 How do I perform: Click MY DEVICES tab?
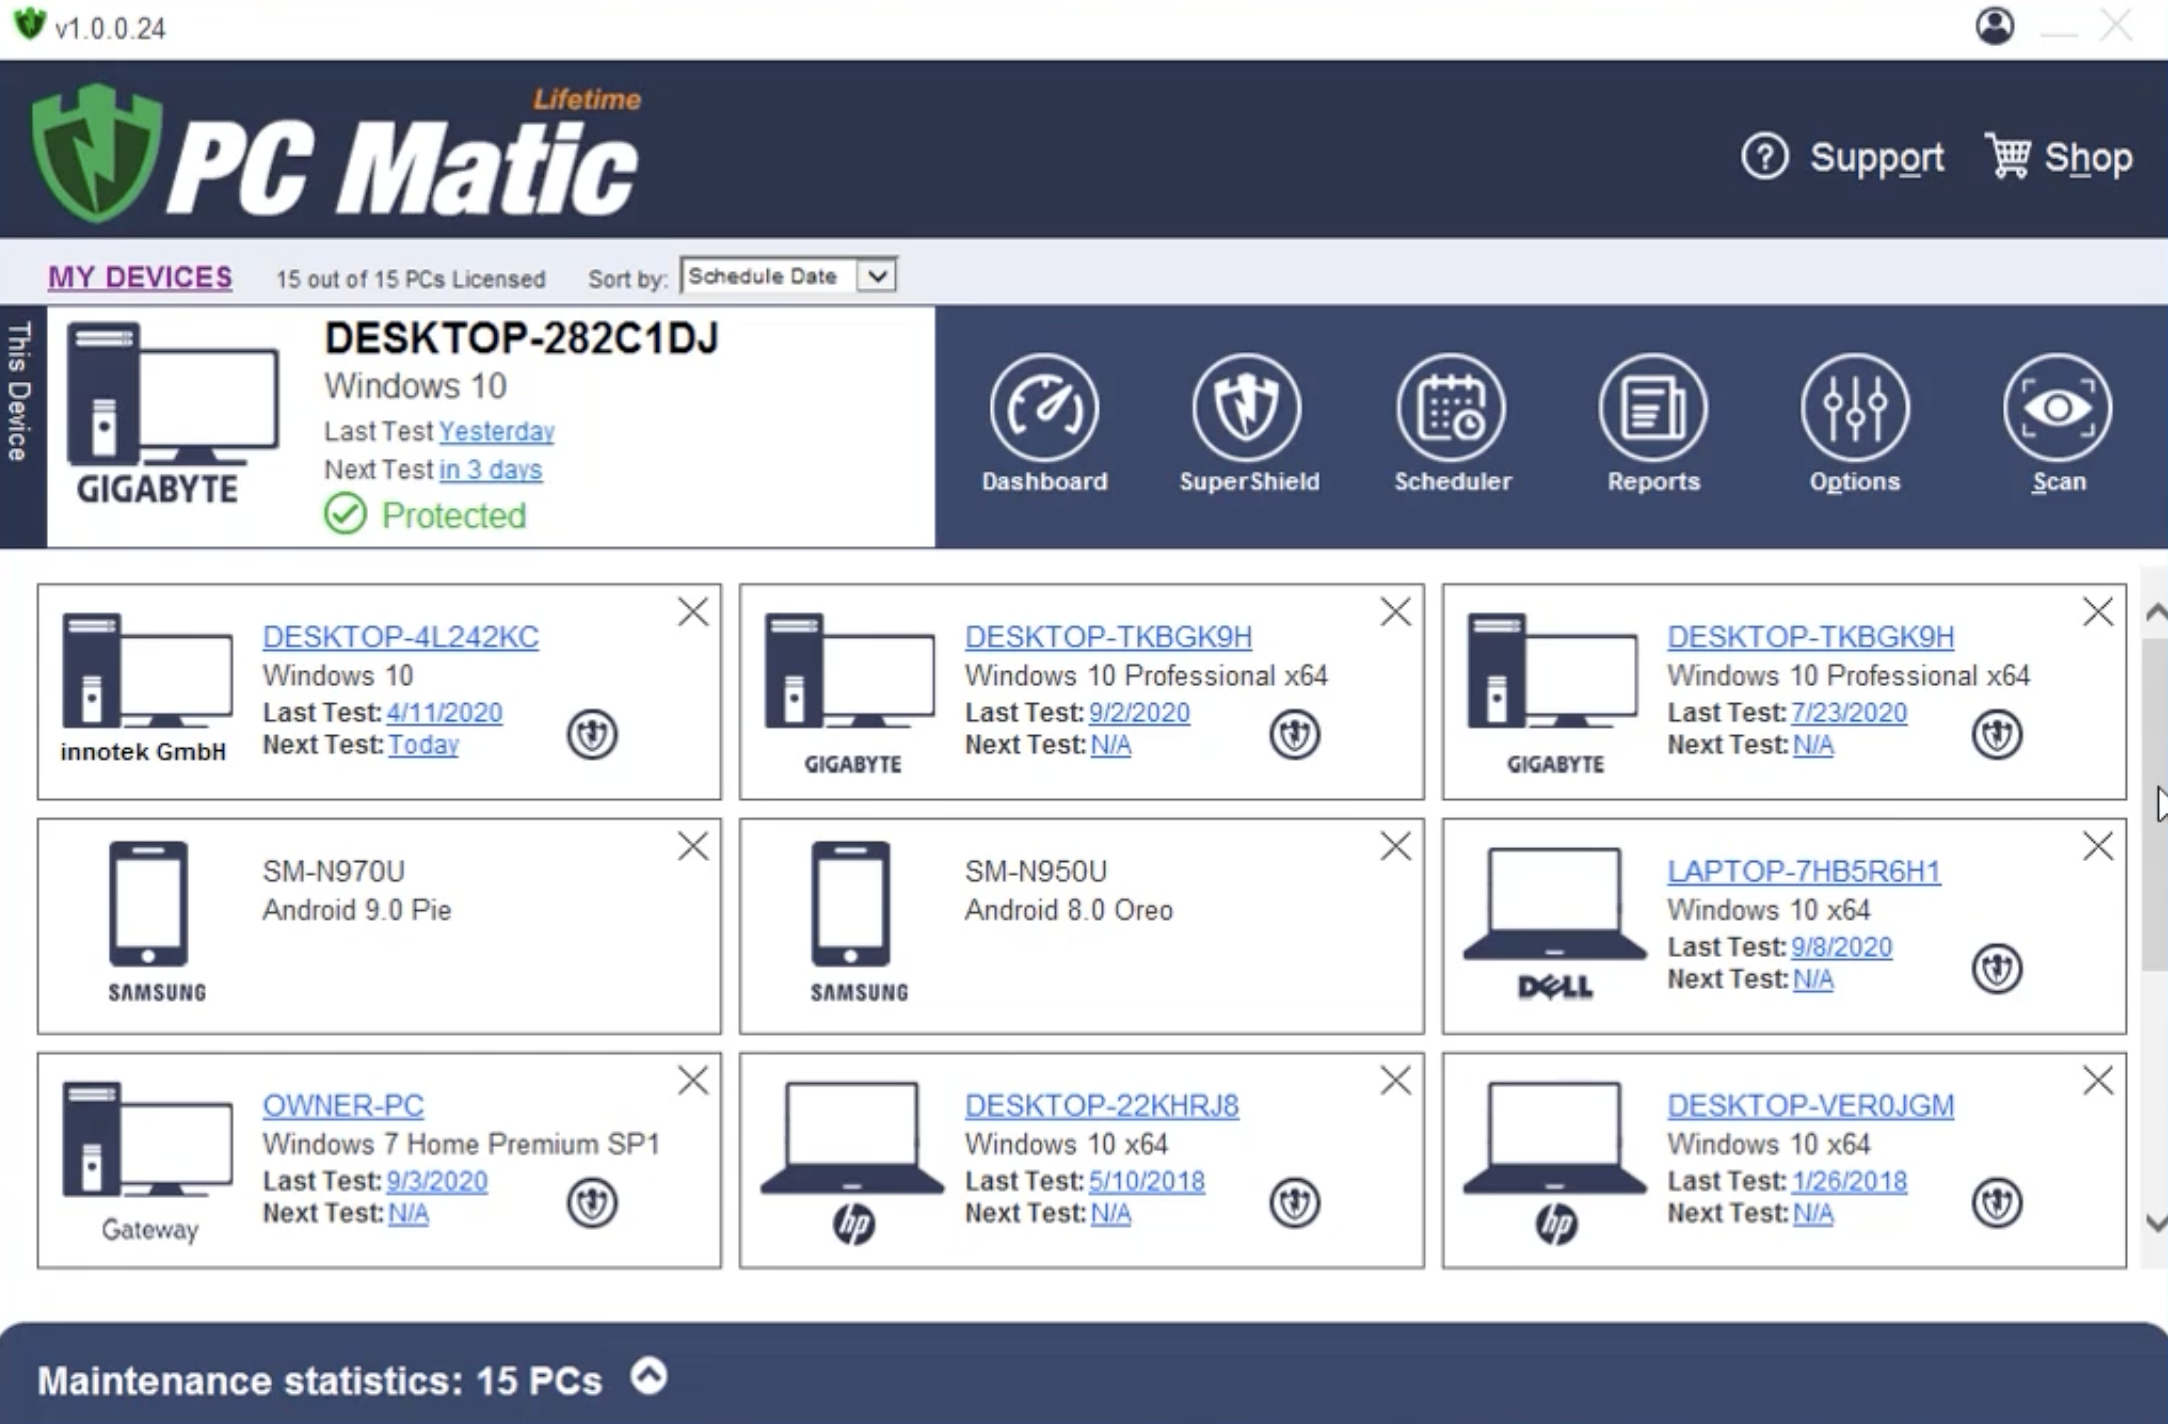click(138, 275)
